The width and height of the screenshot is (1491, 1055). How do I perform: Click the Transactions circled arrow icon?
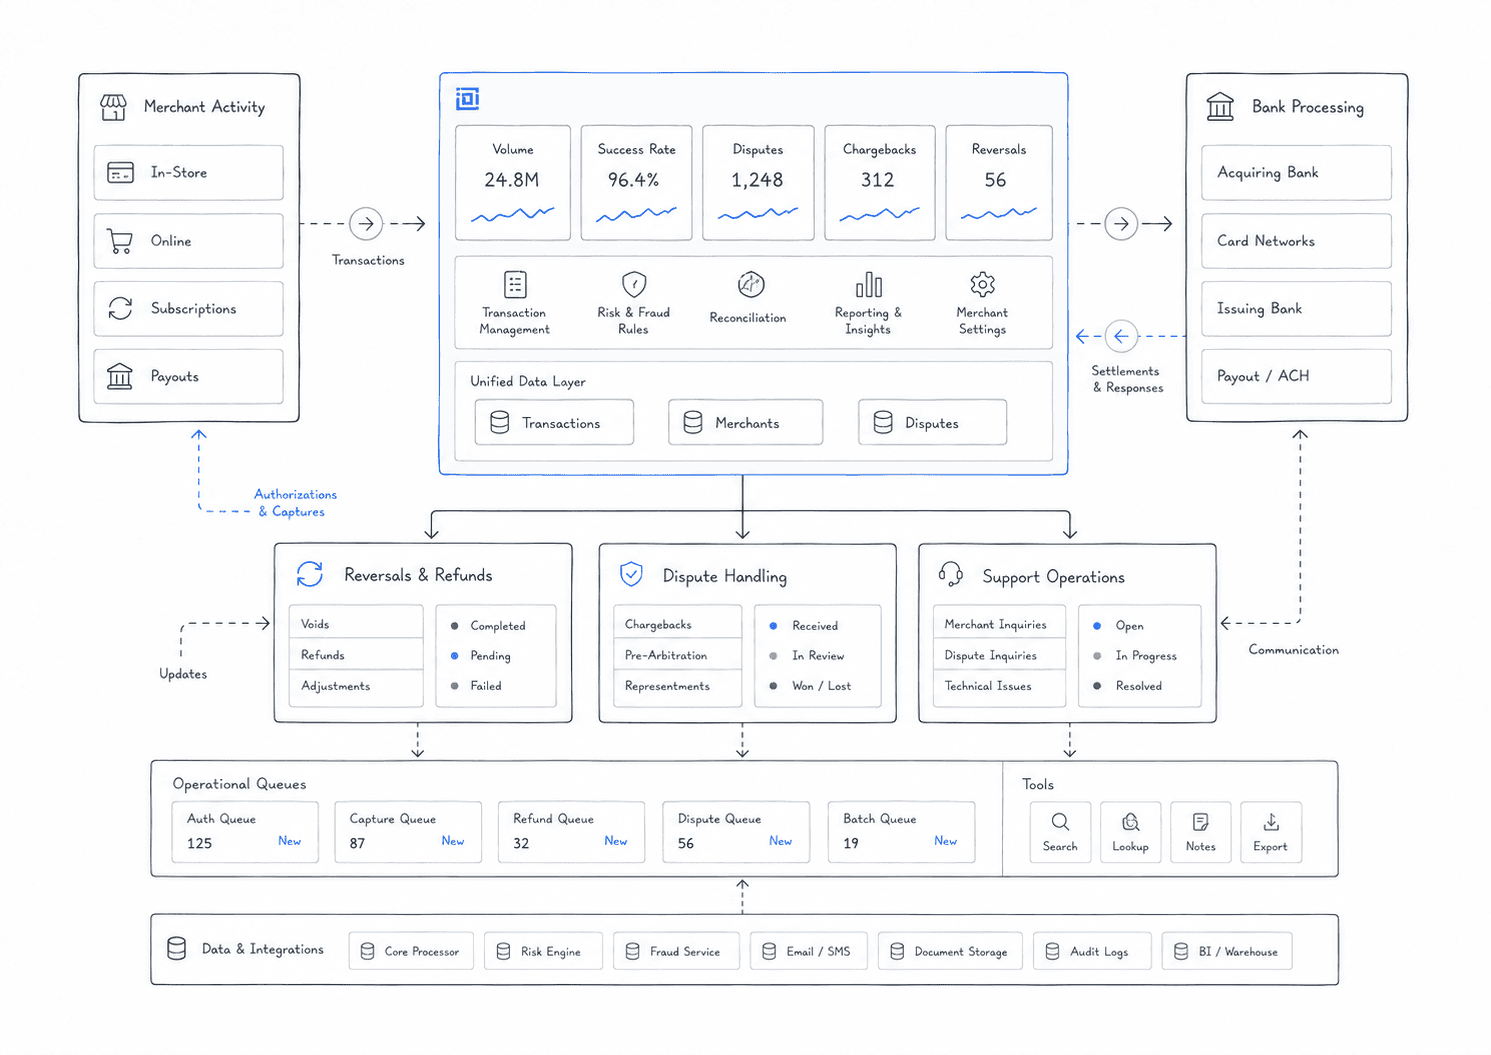click(366, 224)
